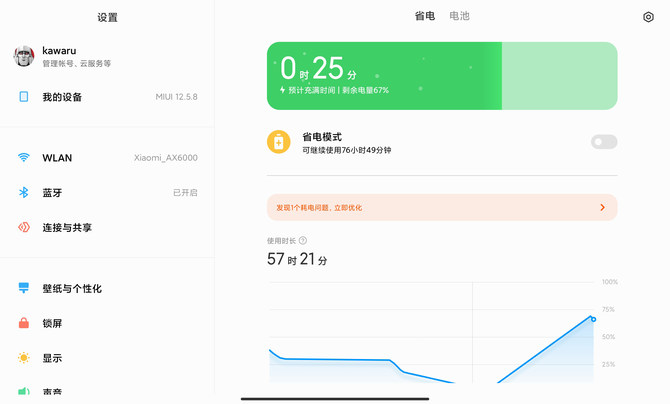
Task: Open 壁纸与个性化 settings entry
Action: click(107, 288)
